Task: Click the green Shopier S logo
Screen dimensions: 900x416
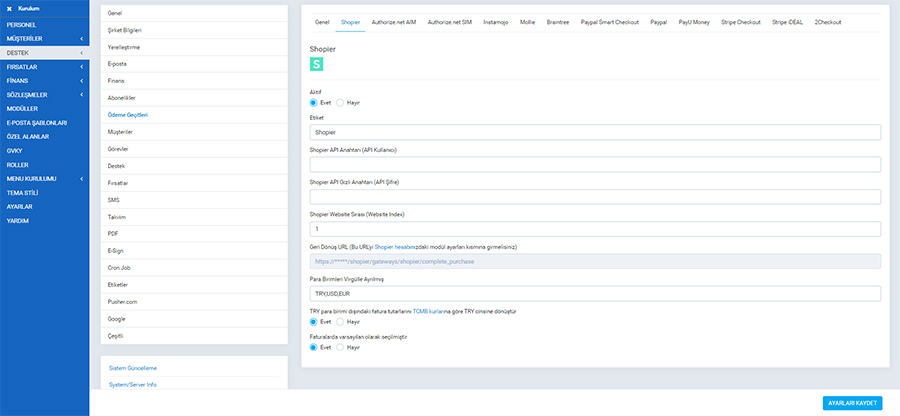Action: 316,64
